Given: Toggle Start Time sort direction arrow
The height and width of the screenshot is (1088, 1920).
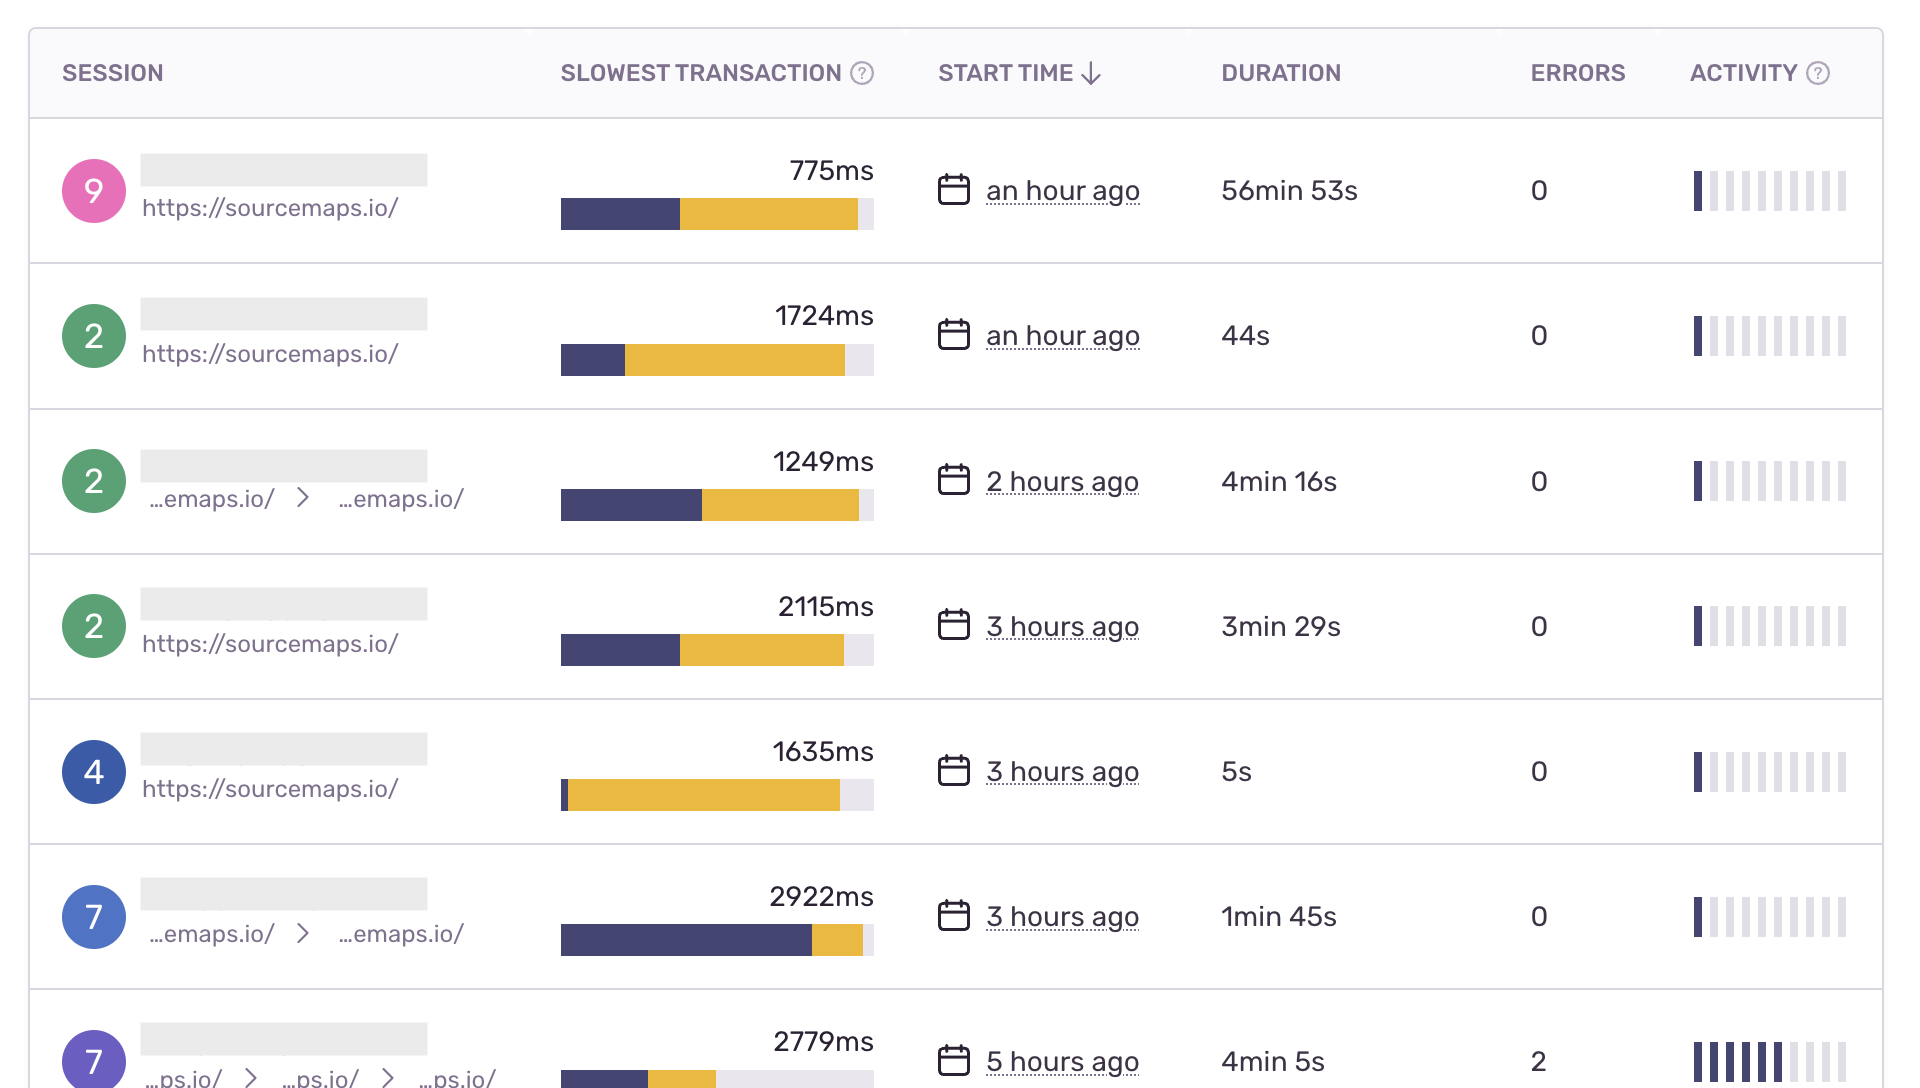Looking at the screenshot, I should 1092,74.
